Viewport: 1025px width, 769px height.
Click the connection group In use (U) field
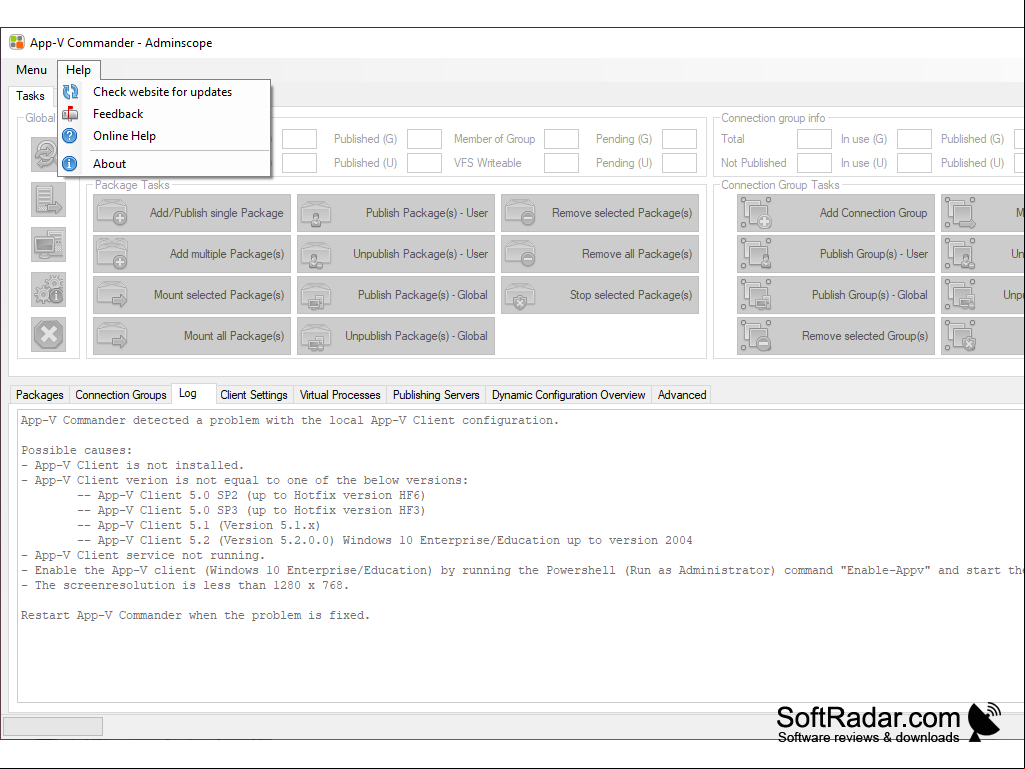pos(914,163)
